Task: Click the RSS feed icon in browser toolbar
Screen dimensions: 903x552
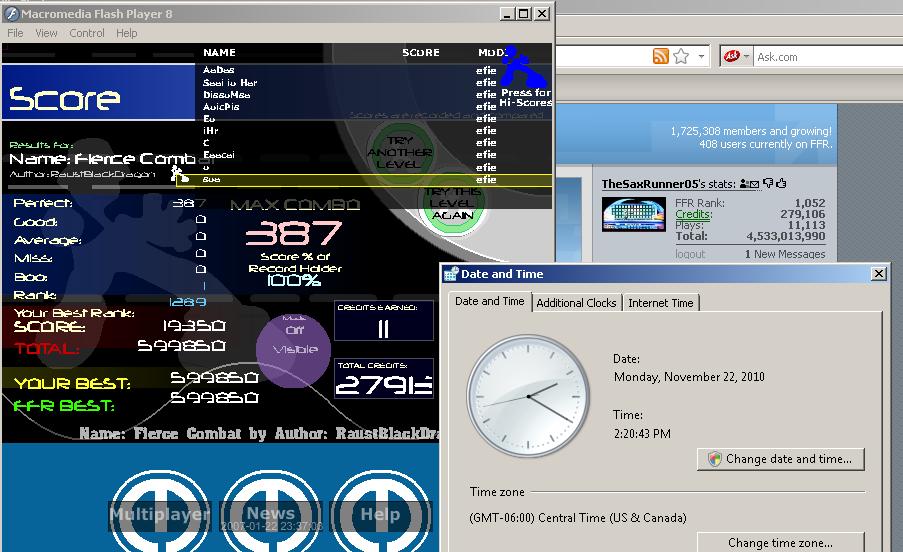Action: pos(661,56)
